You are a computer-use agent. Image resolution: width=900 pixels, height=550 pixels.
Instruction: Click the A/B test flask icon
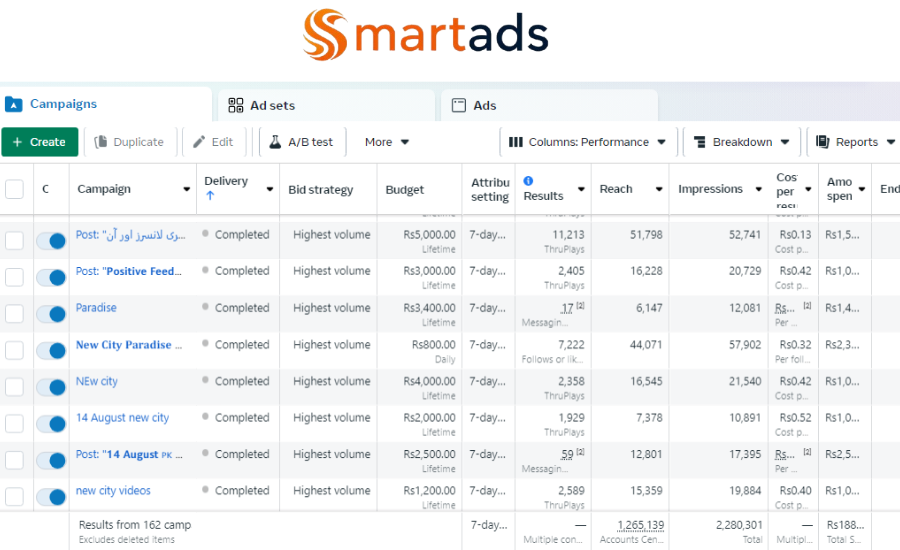pos(276,142)
